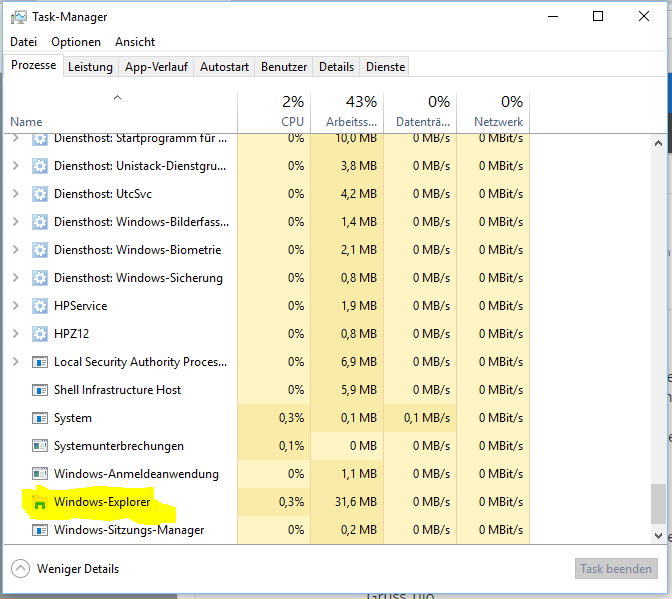Image resolution: width=672 pixels, height=599 pixels.
Task: Click the Weniger Details circle arrow icon
Action: (21, 569)
